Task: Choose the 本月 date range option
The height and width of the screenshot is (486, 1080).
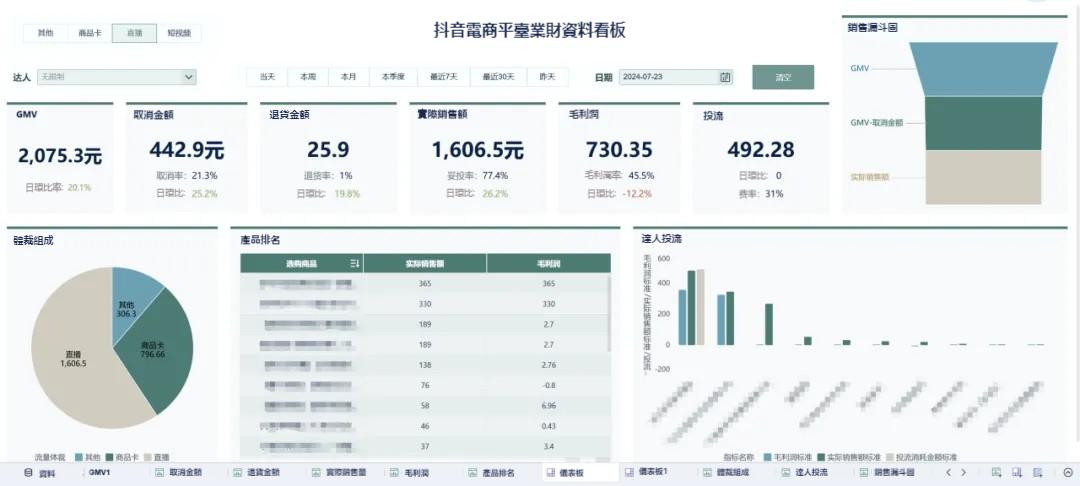Action: [x=349, y=77]
